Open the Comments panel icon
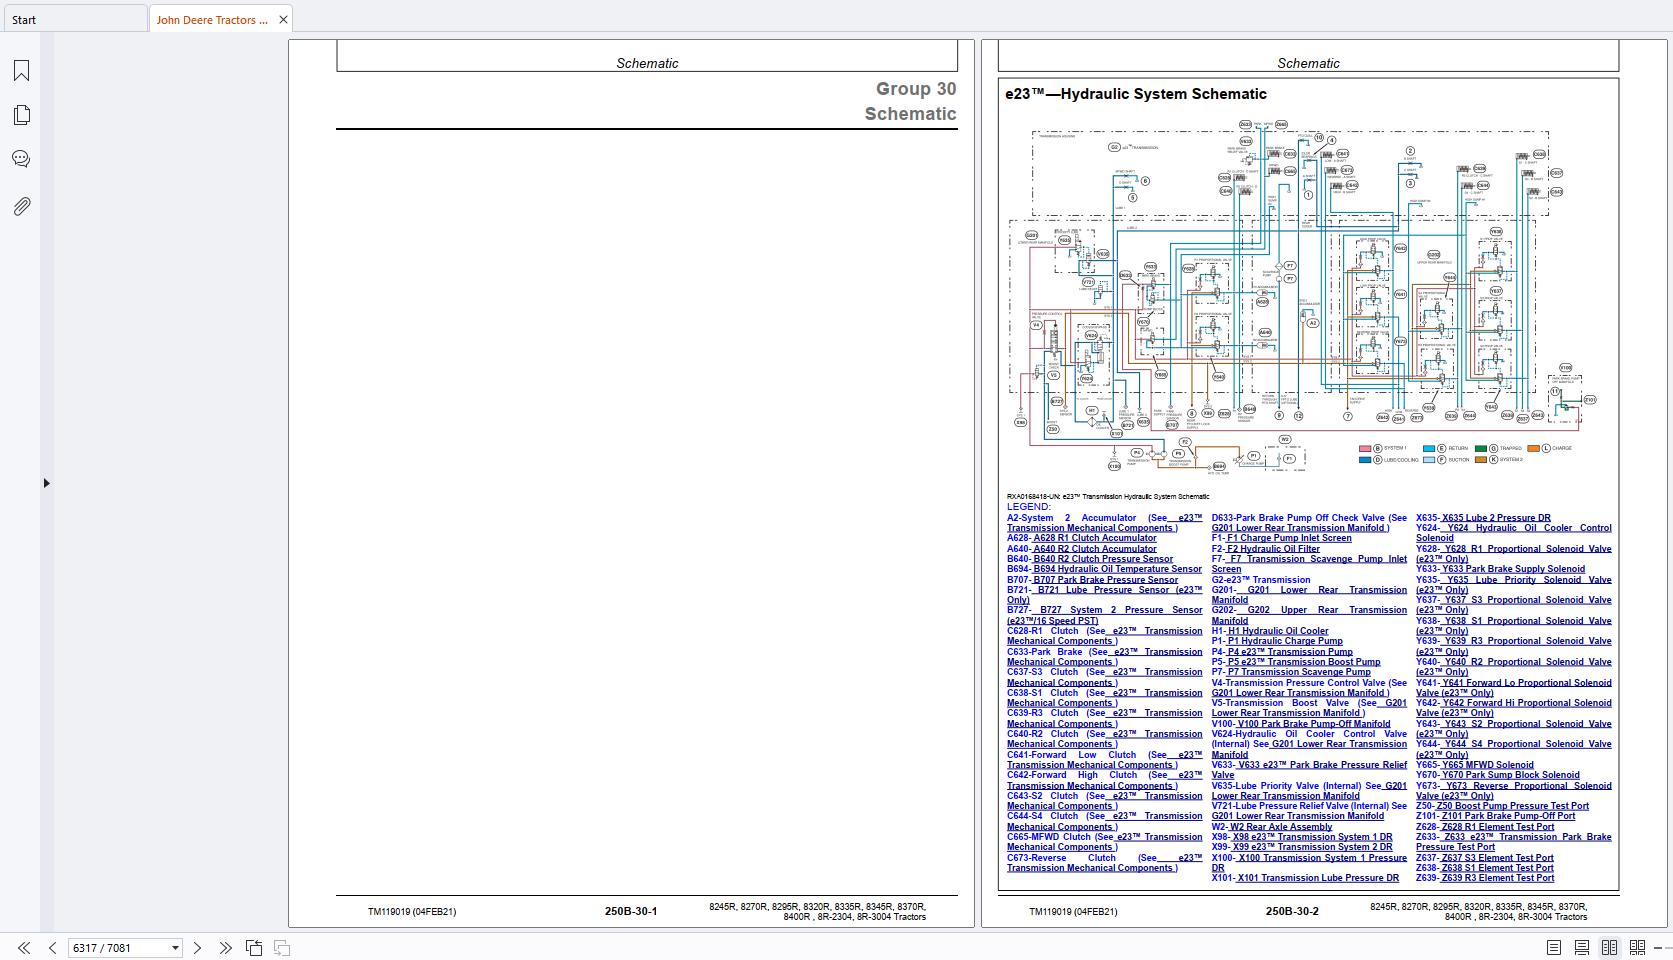The height and width of the screenshot is (960, 1673). 21,159
